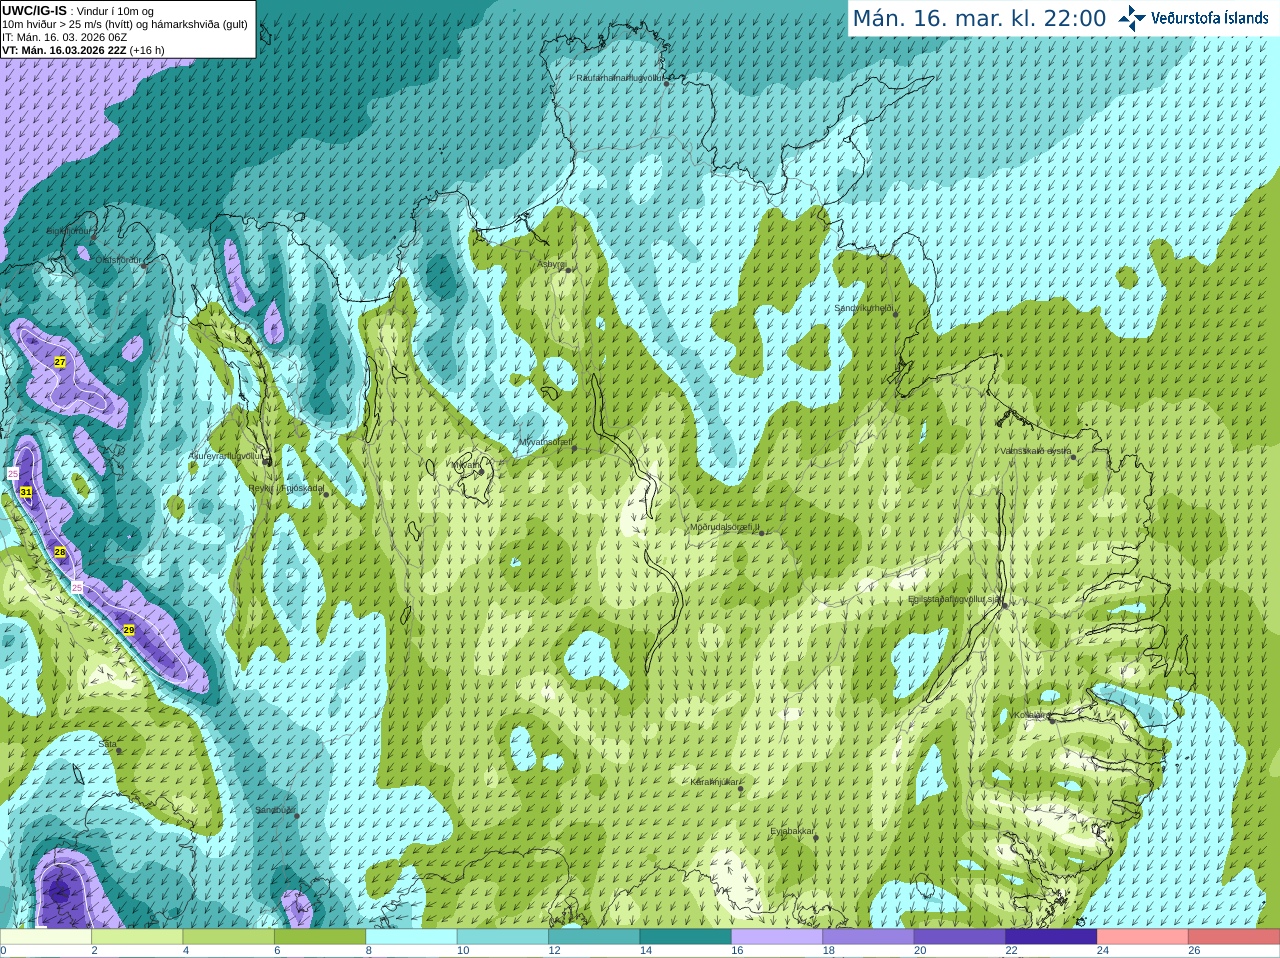This screenshot has height=958, width=1280.
Task: Click the 25 contour label between gusts 28 and 29
Action: [77, 588]
